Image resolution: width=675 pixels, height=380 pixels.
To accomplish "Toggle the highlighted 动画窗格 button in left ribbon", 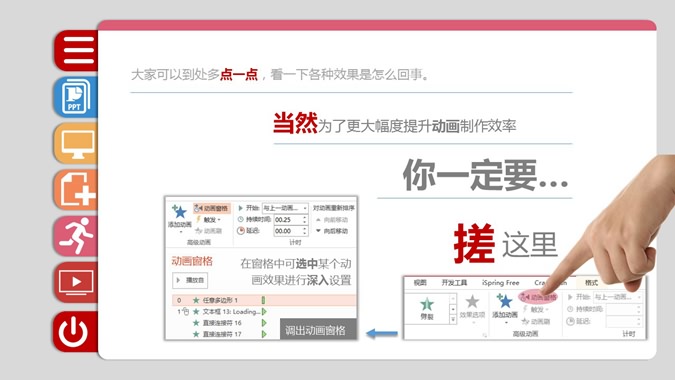I will pos(212,208).
